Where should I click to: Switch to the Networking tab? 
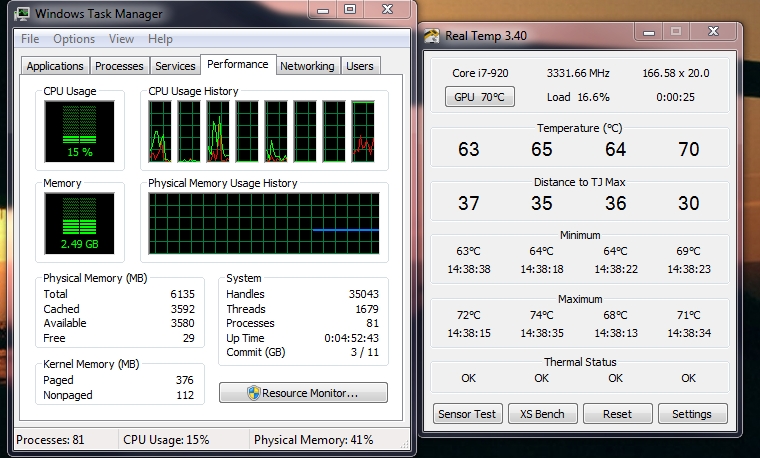307,66
